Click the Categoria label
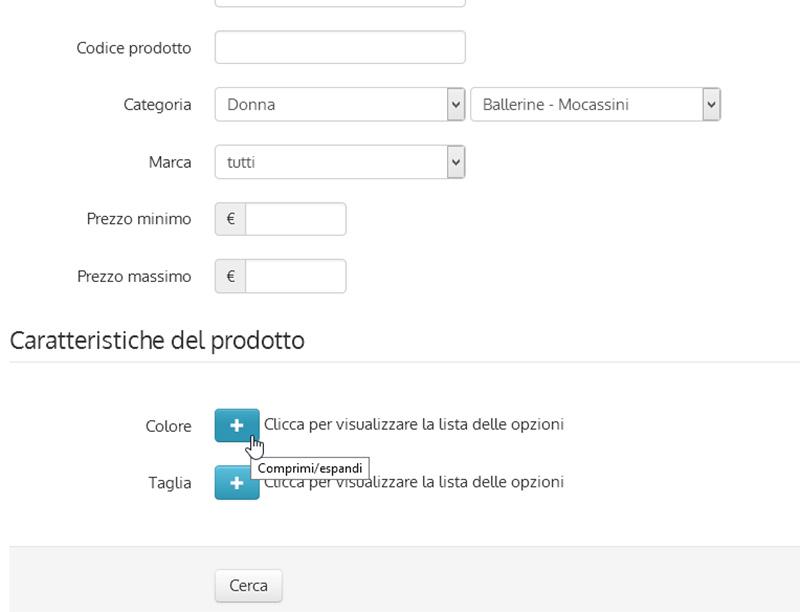Screen dimensions: 800x612 [x=157, y=105]
